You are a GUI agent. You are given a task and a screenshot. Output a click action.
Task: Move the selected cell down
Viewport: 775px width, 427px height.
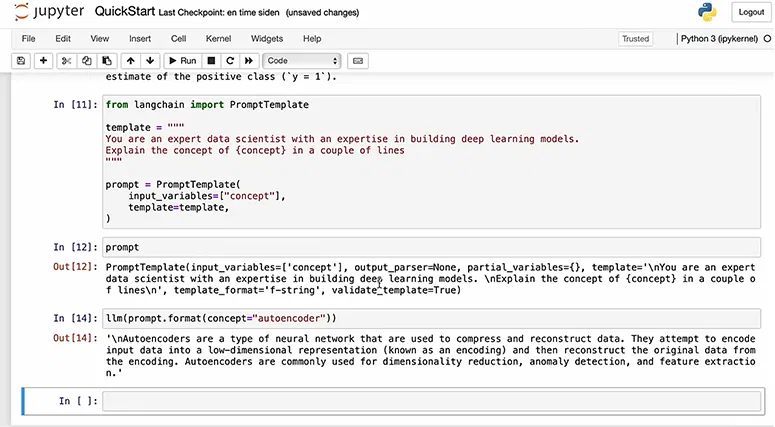(151, 61)
